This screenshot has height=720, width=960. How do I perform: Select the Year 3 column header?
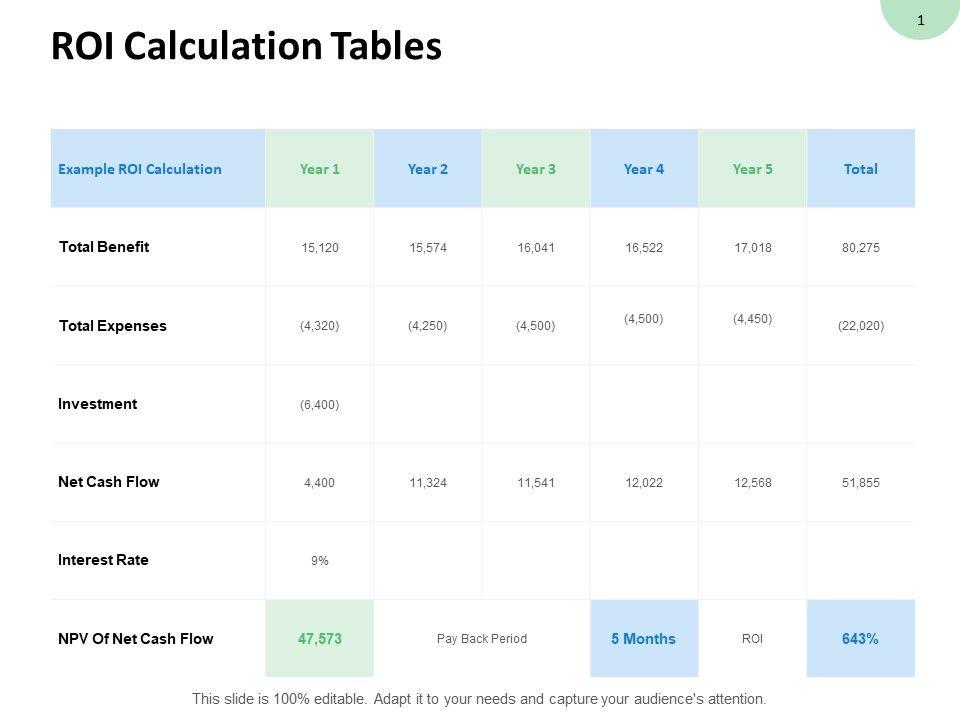[x=536, y=169]
